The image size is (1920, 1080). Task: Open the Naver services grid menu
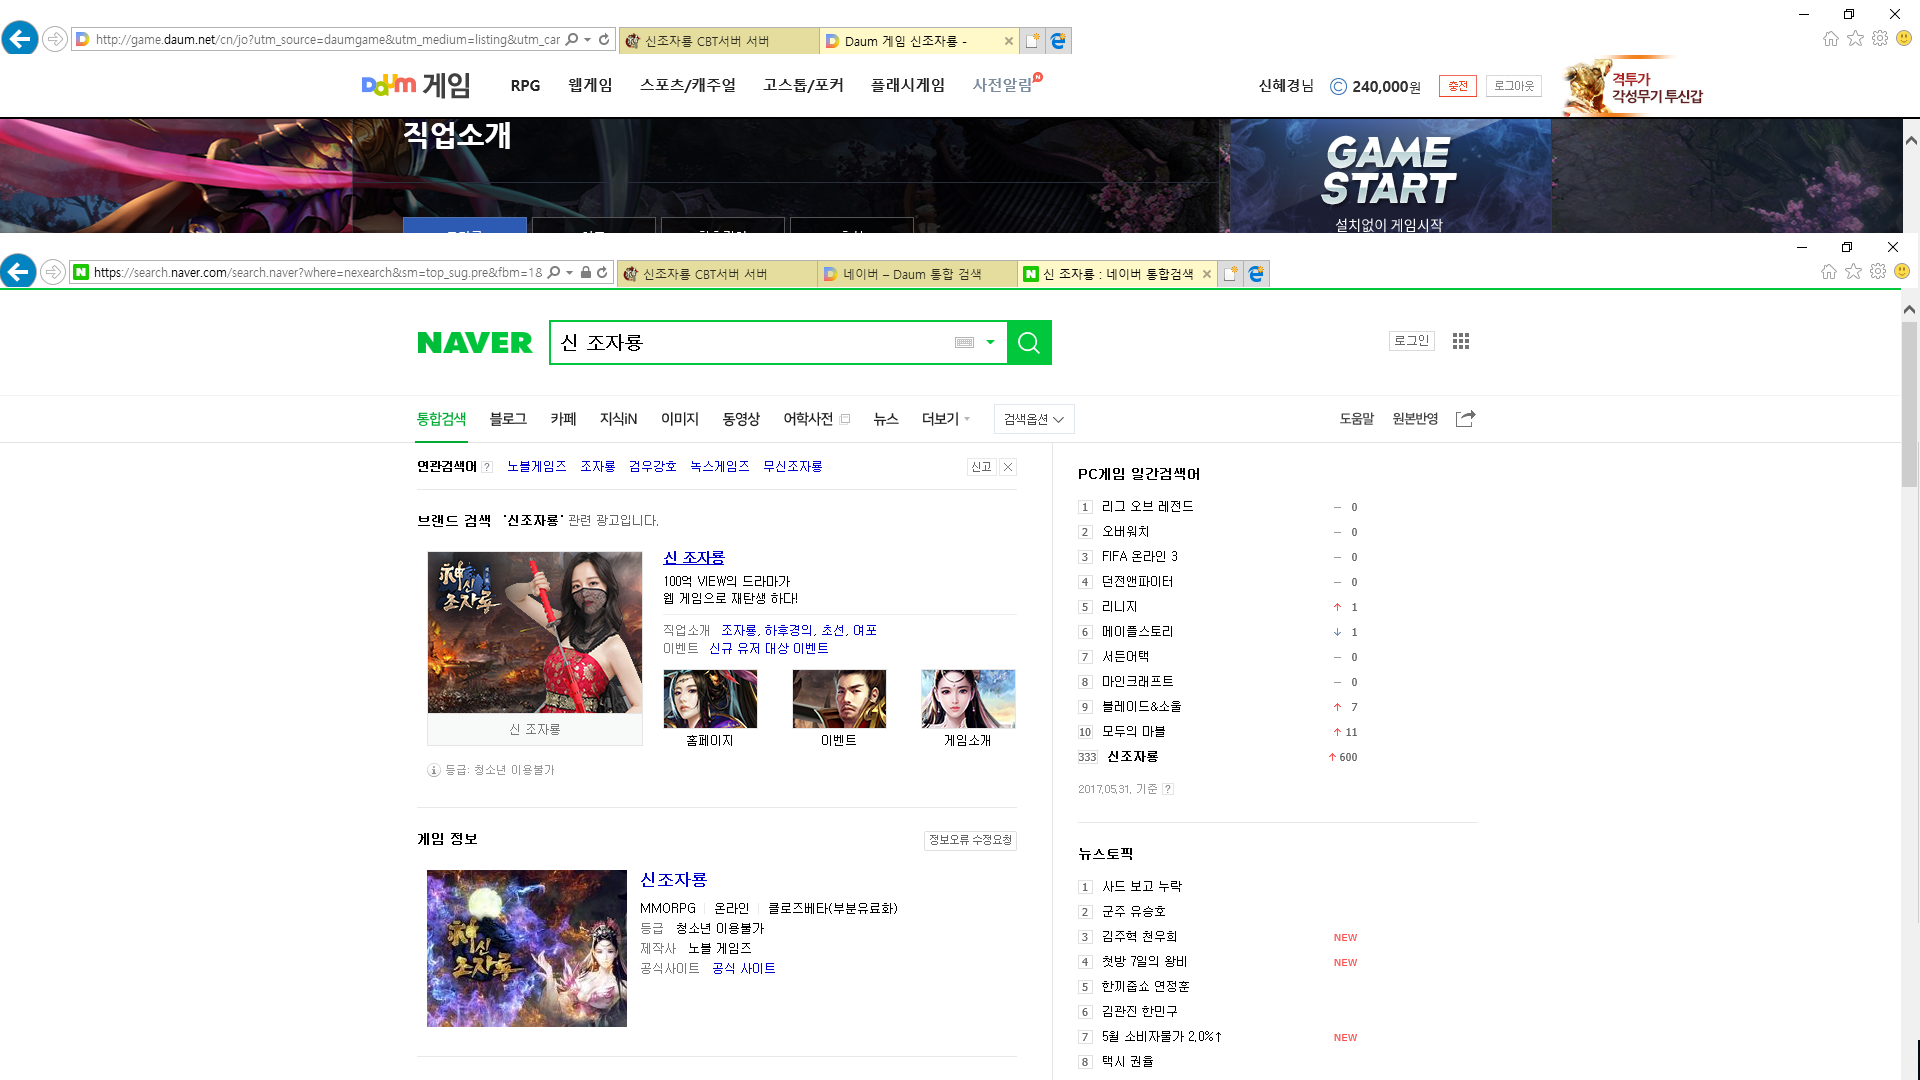(x=1461, y=341)
